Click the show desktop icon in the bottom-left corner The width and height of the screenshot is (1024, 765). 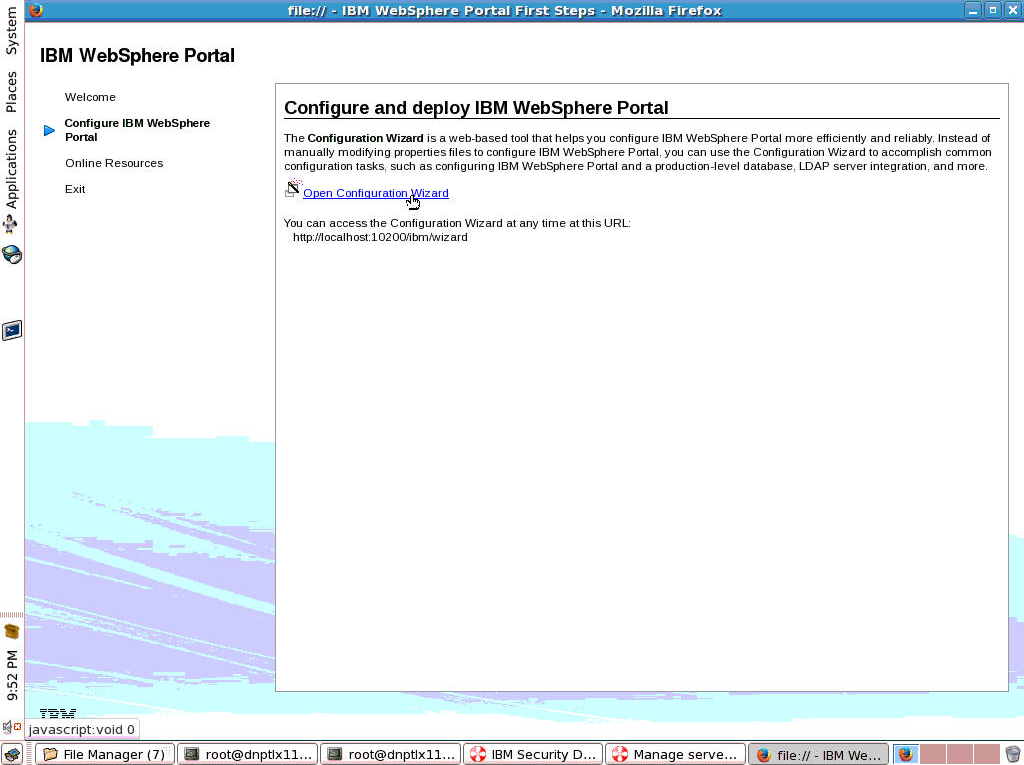[x=12, y=754]
